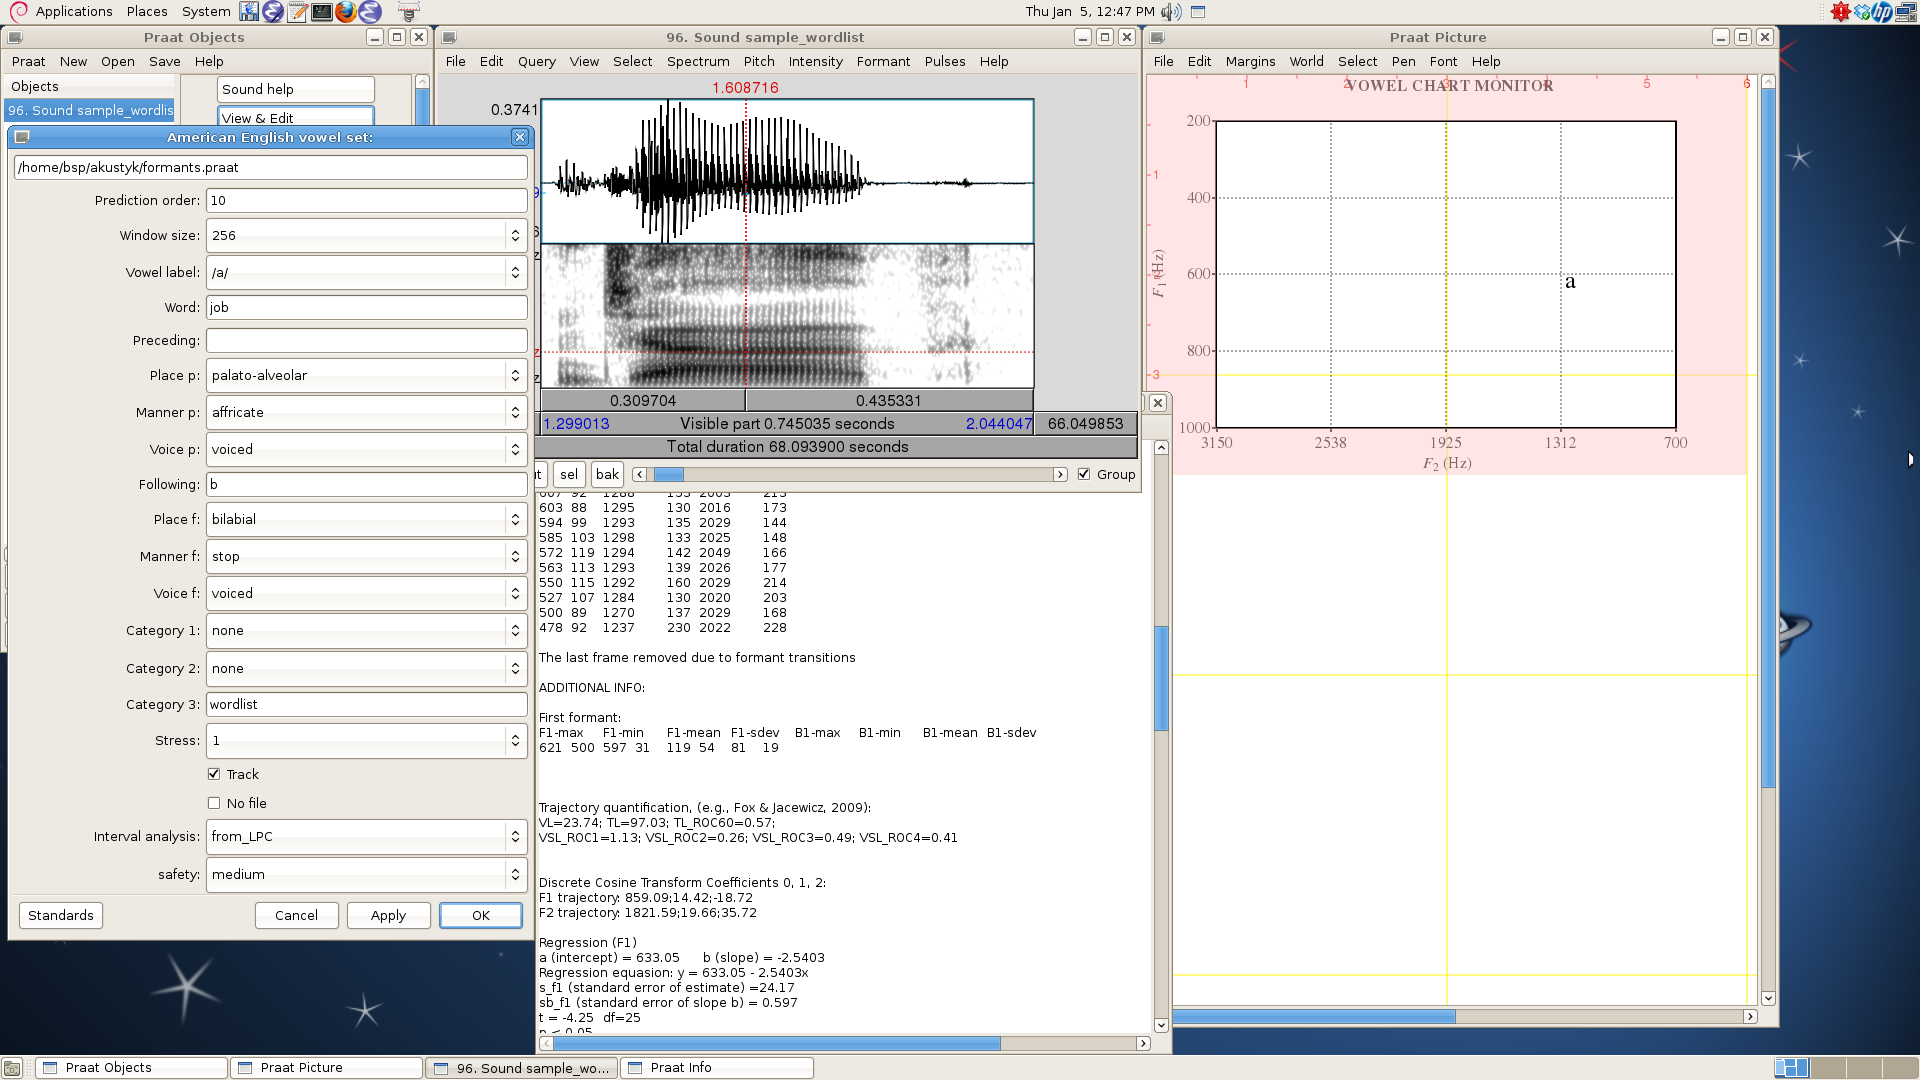Viewport: 1920px width, 1080px height.
Task: Open the Voice f dropdown
Action: [366, 594]
